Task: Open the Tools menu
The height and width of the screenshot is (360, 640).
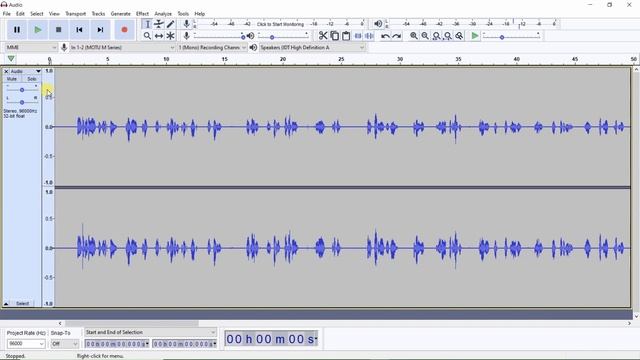Action: [183, 14]
